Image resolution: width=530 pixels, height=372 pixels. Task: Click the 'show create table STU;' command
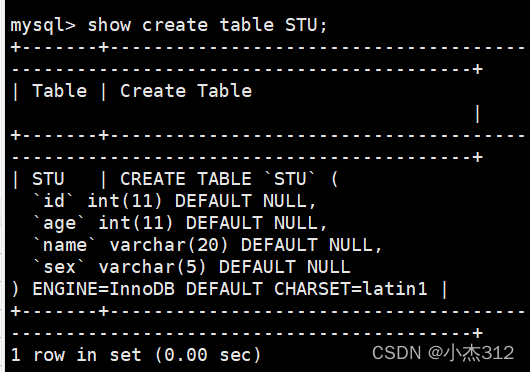(207, 25)
